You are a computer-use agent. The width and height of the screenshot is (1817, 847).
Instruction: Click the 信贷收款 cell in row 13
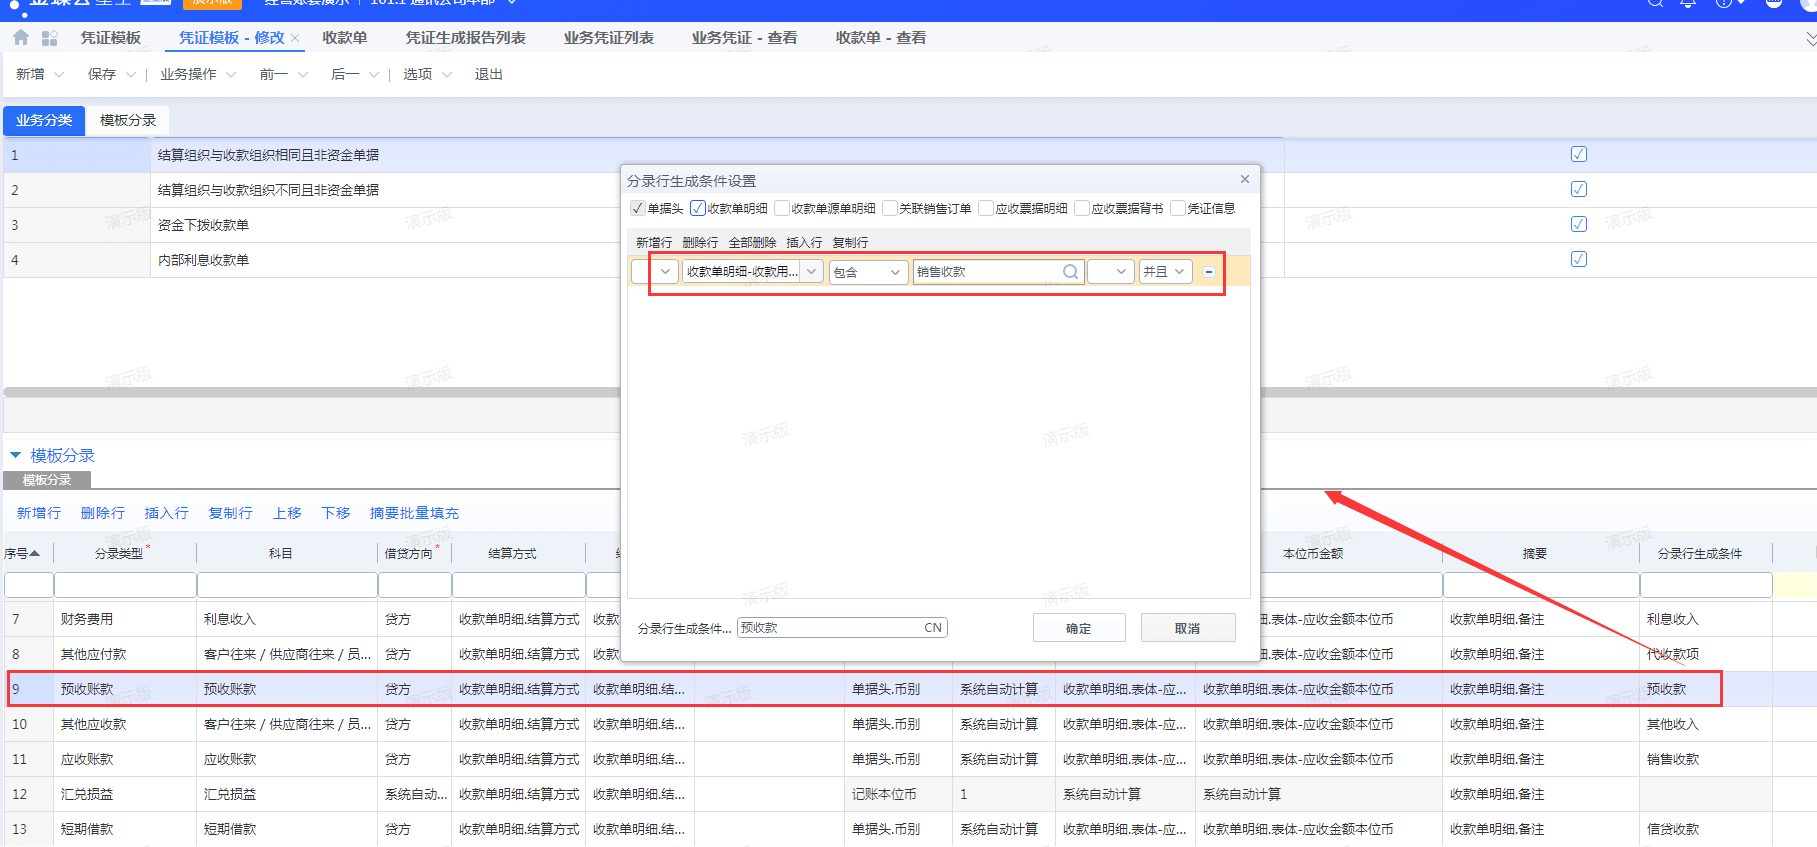pos(1706,829)
